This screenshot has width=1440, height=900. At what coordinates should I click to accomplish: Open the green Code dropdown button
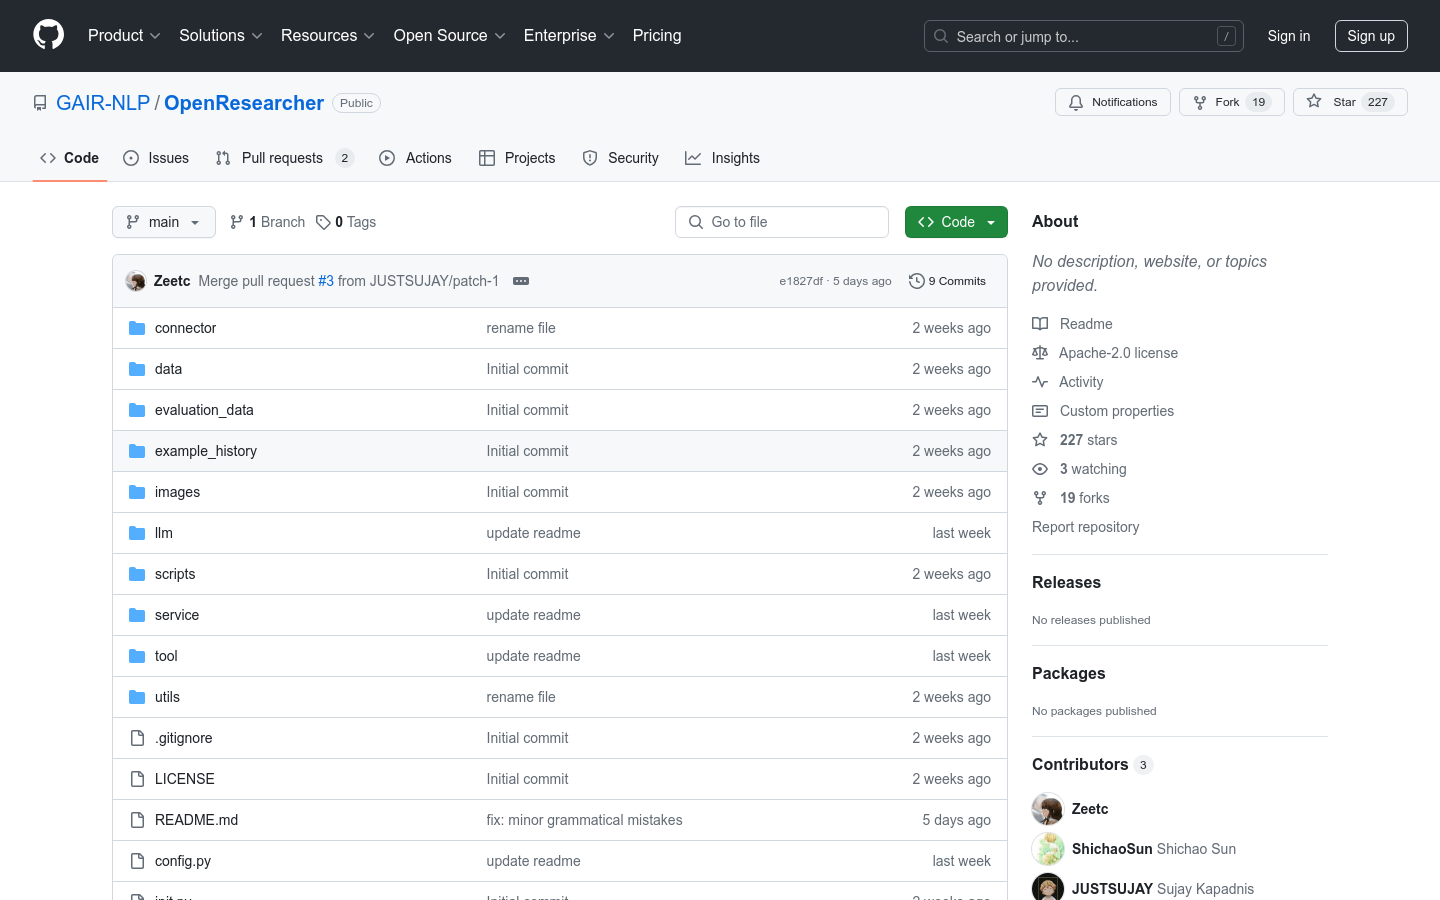pos(956,222)
